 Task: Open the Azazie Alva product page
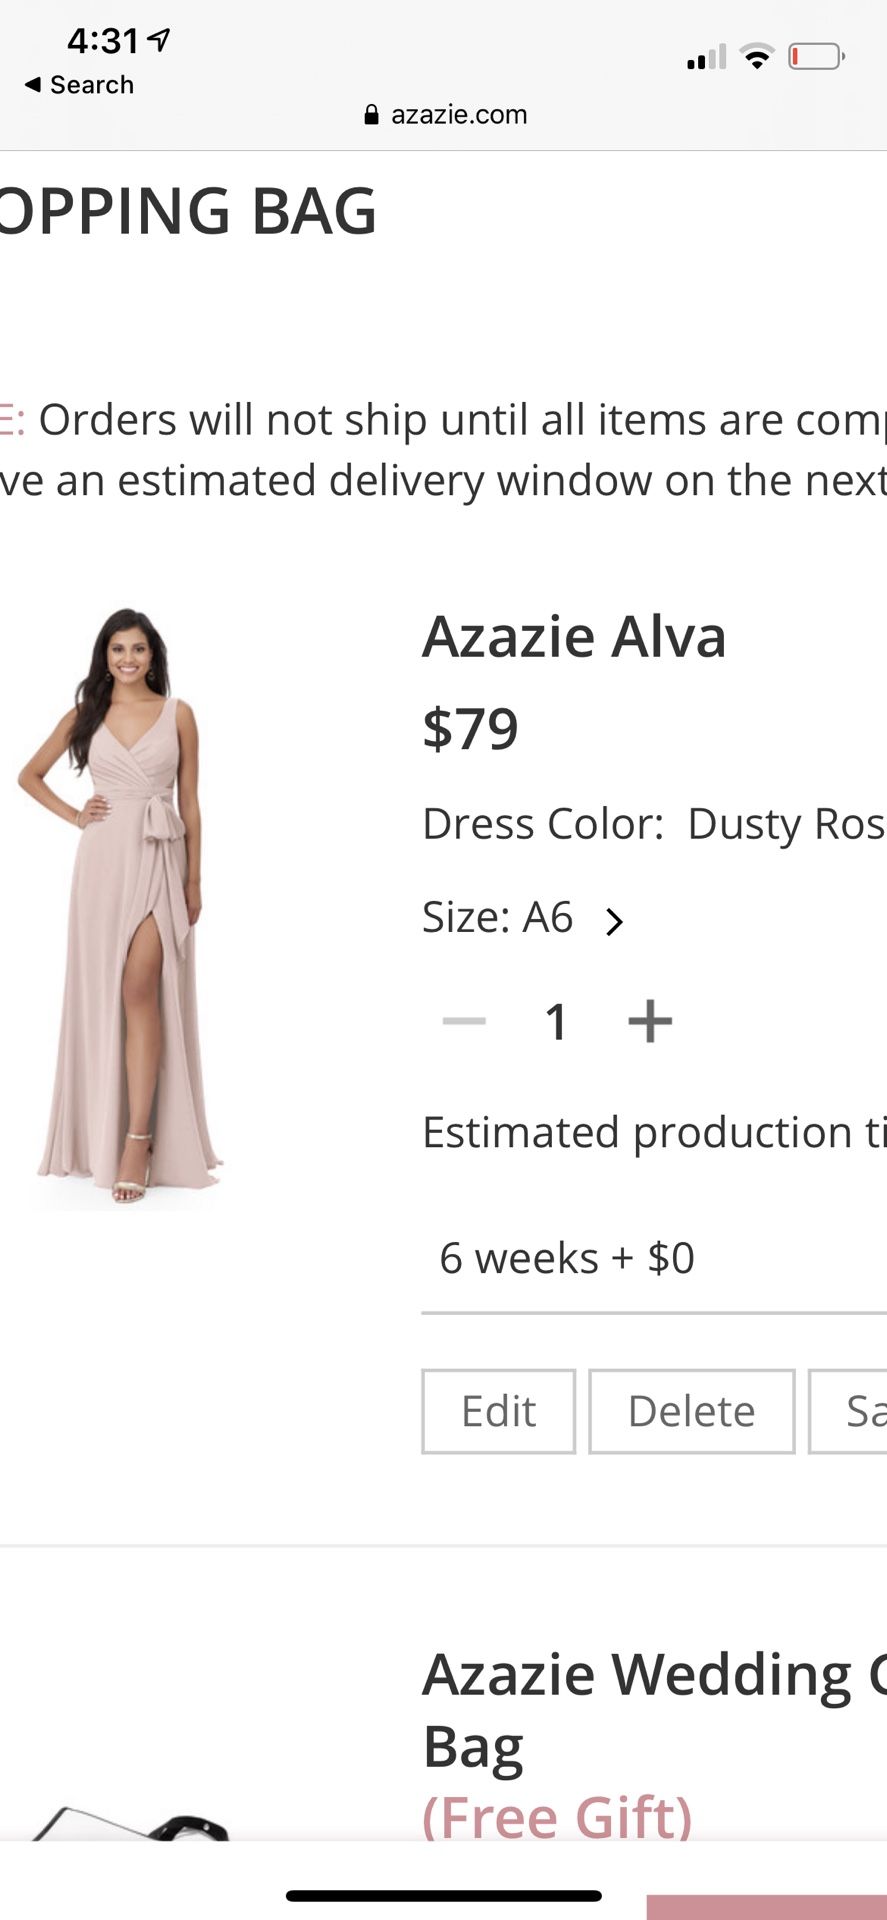[x=573, y=635]
